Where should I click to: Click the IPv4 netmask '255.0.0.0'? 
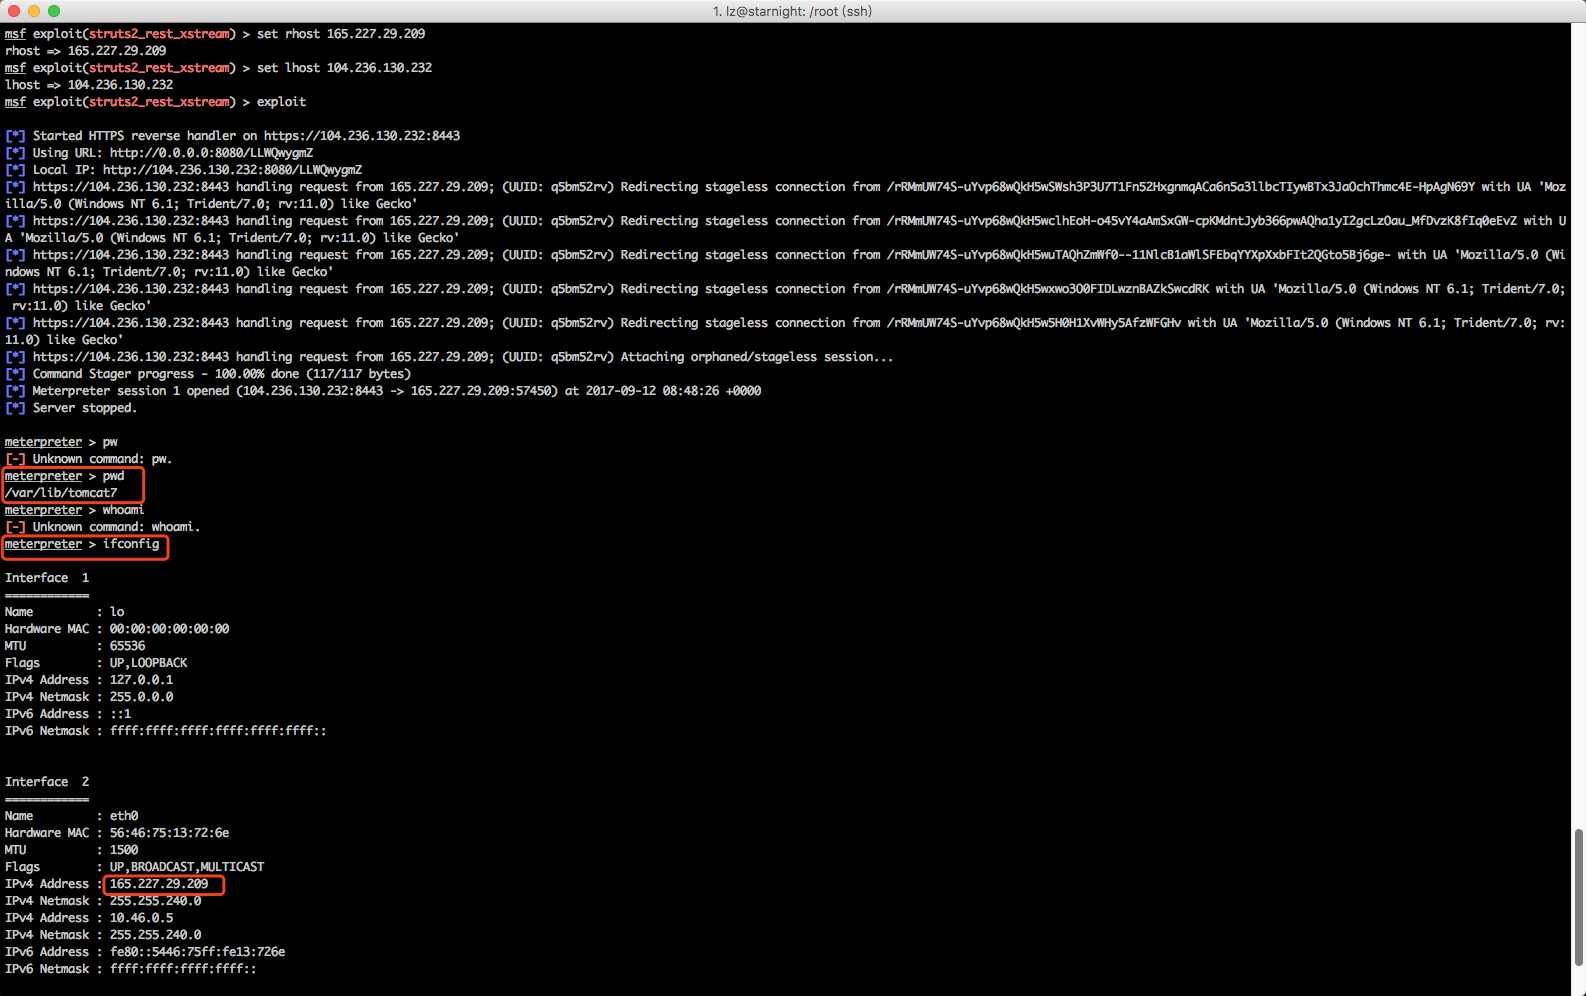(142, 697)
